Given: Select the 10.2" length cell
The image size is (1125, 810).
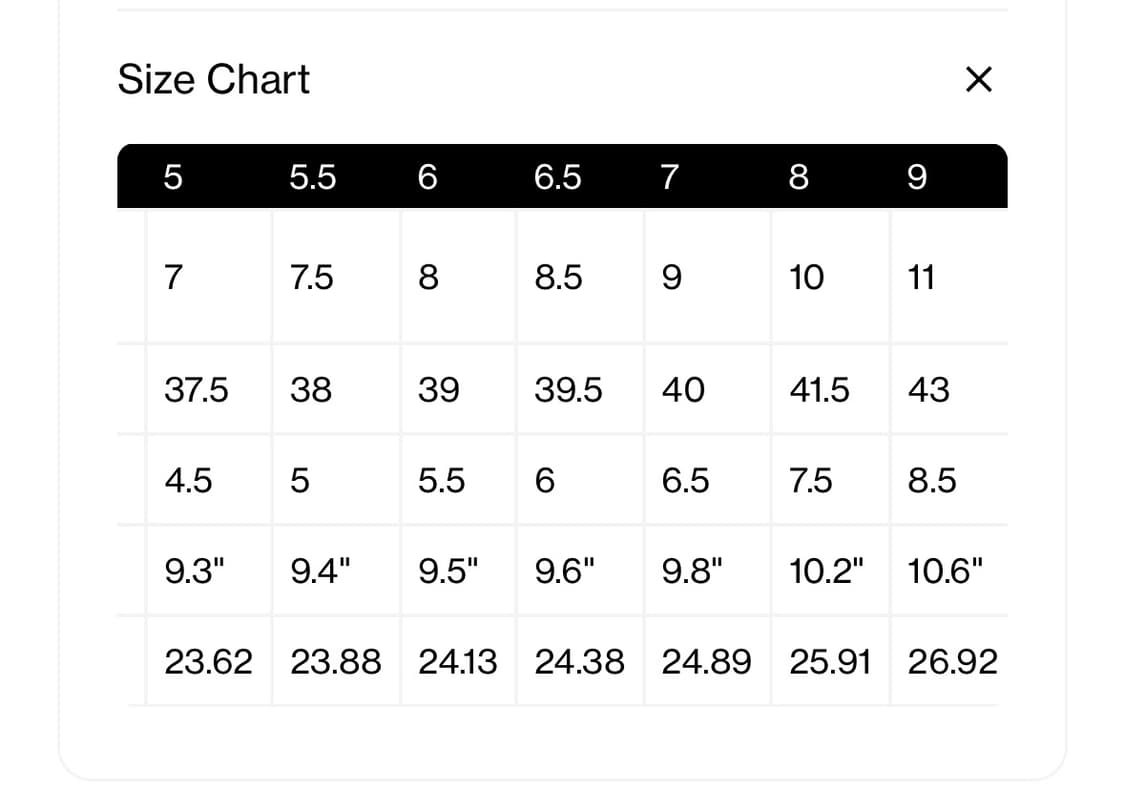Looking at the screenshot, I should 826,571.
